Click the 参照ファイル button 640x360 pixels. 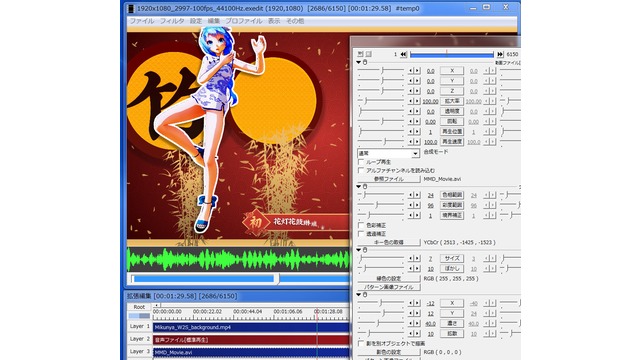[389, 179]
